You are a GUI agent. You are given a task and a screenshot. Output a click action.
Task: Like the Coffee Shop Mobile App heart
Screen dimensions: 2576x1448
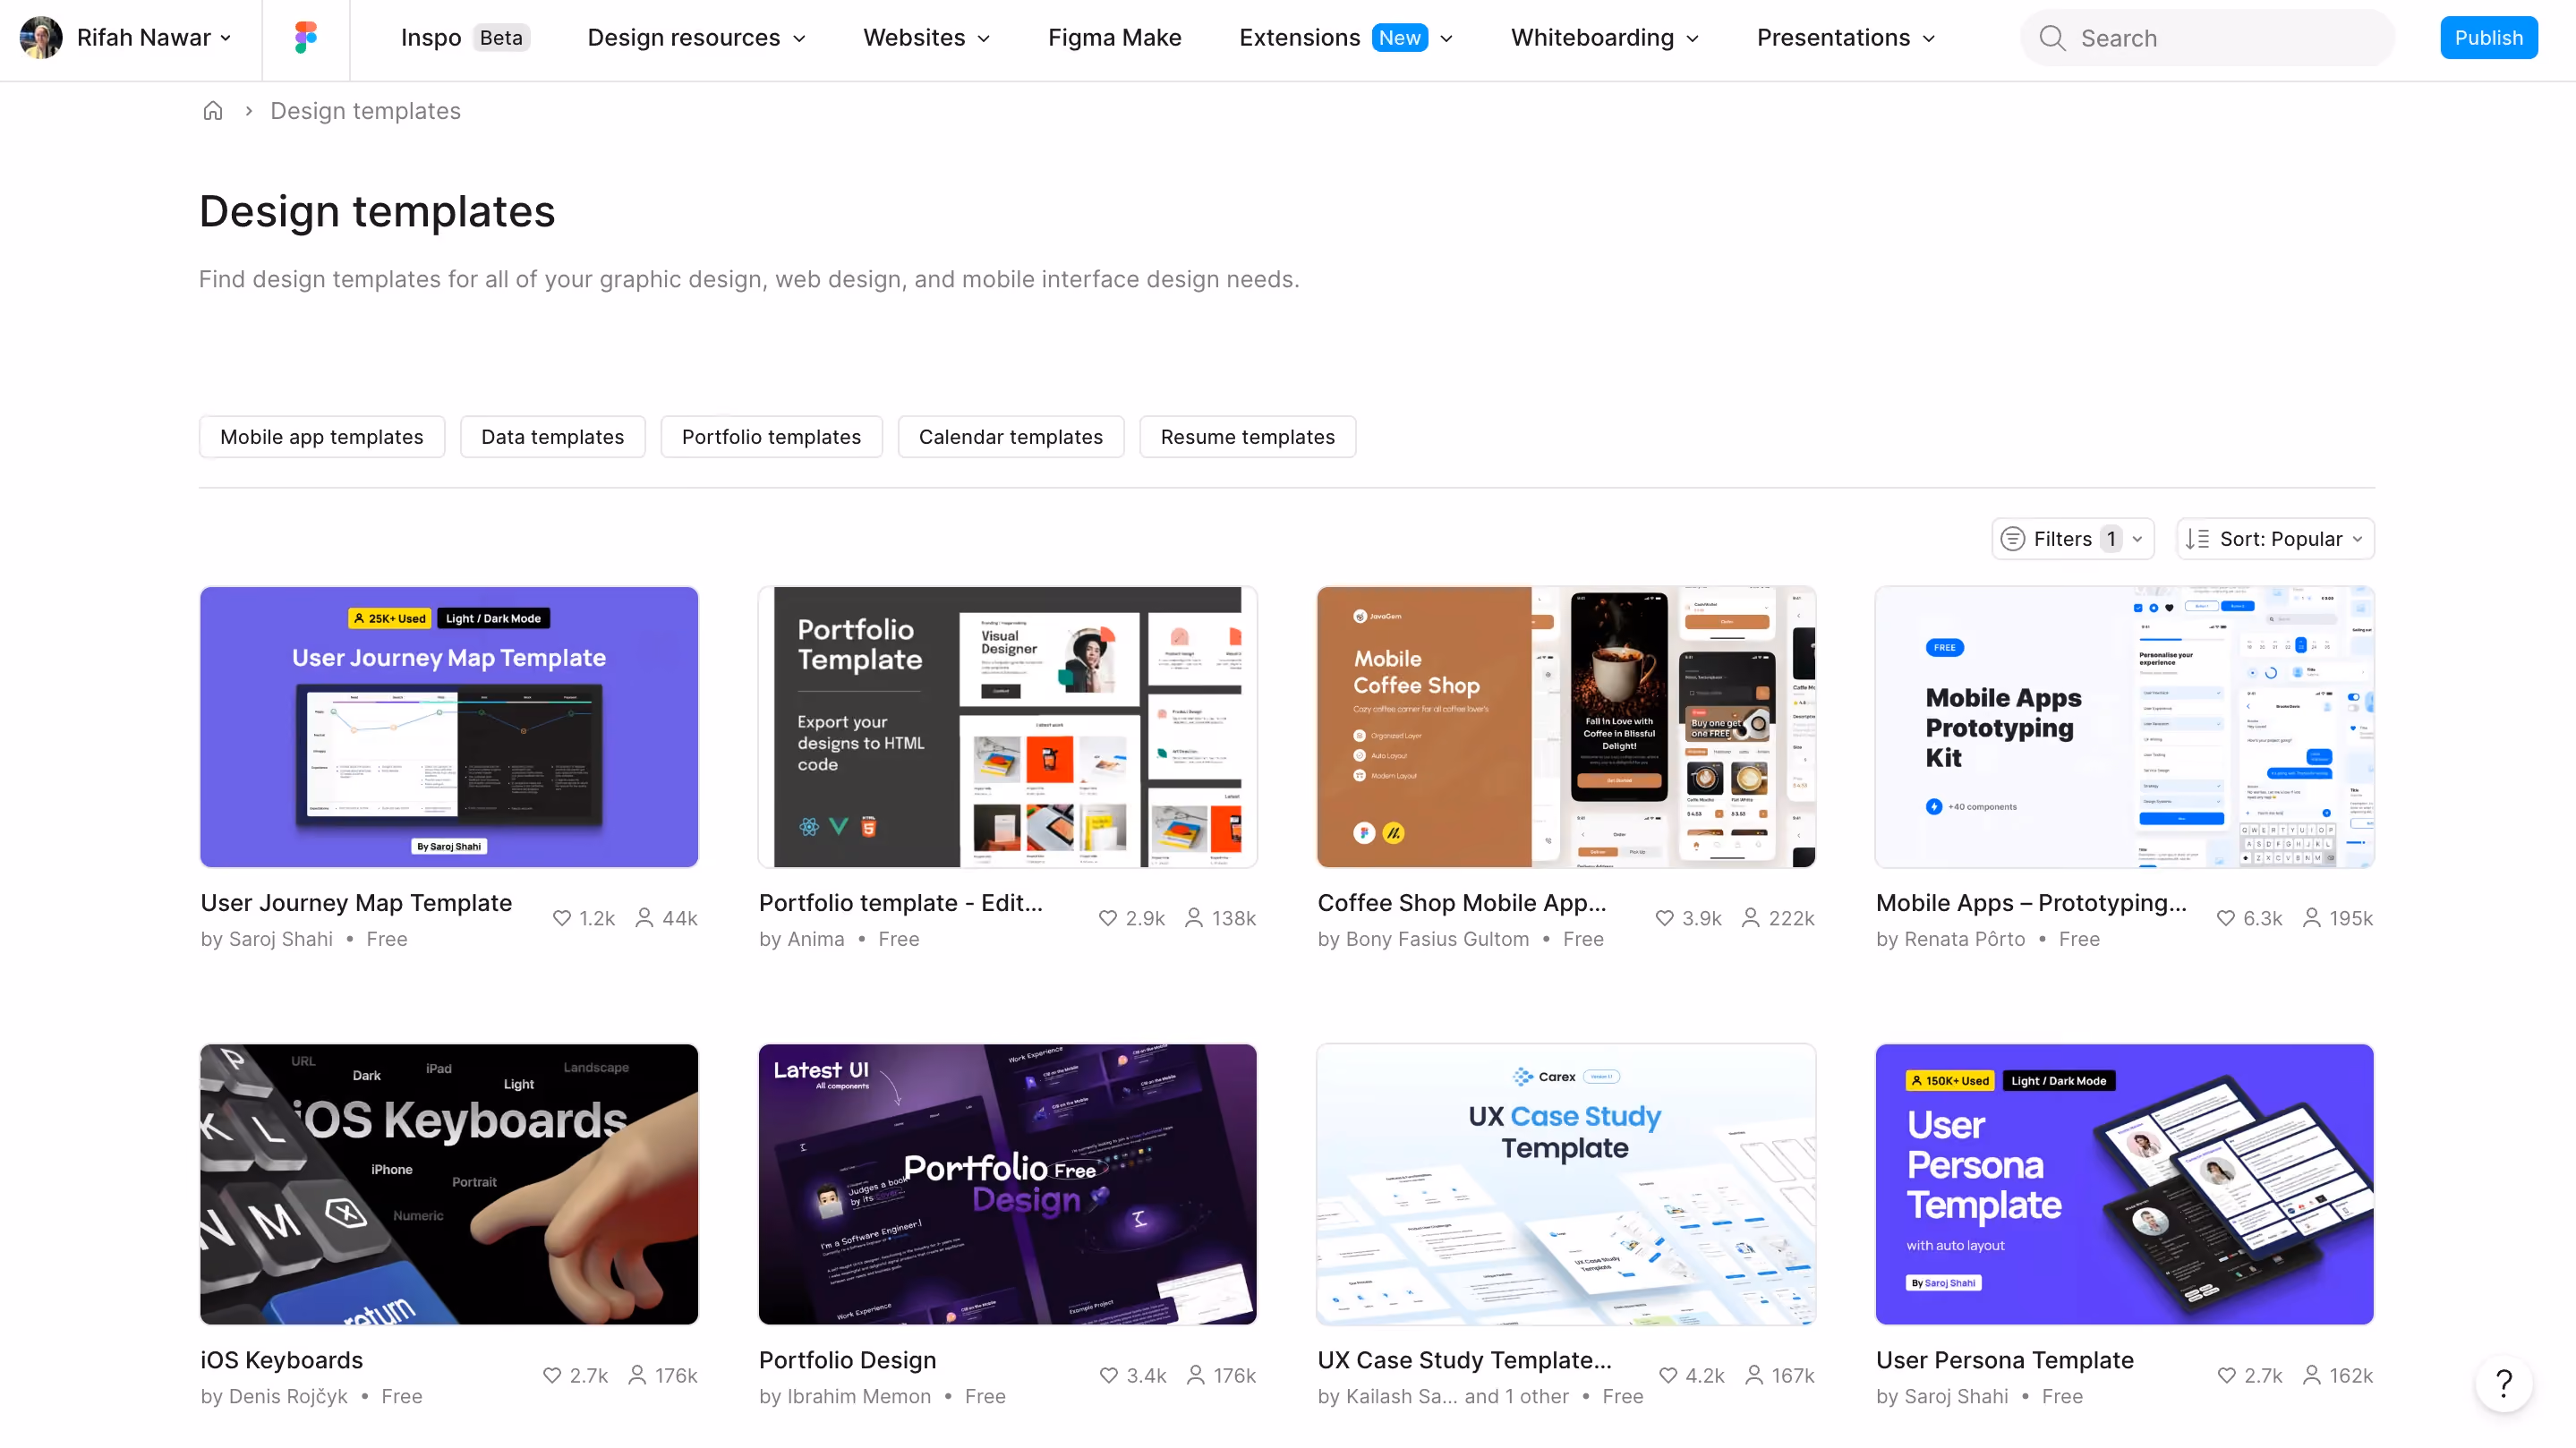click(x=1665, y=918)
